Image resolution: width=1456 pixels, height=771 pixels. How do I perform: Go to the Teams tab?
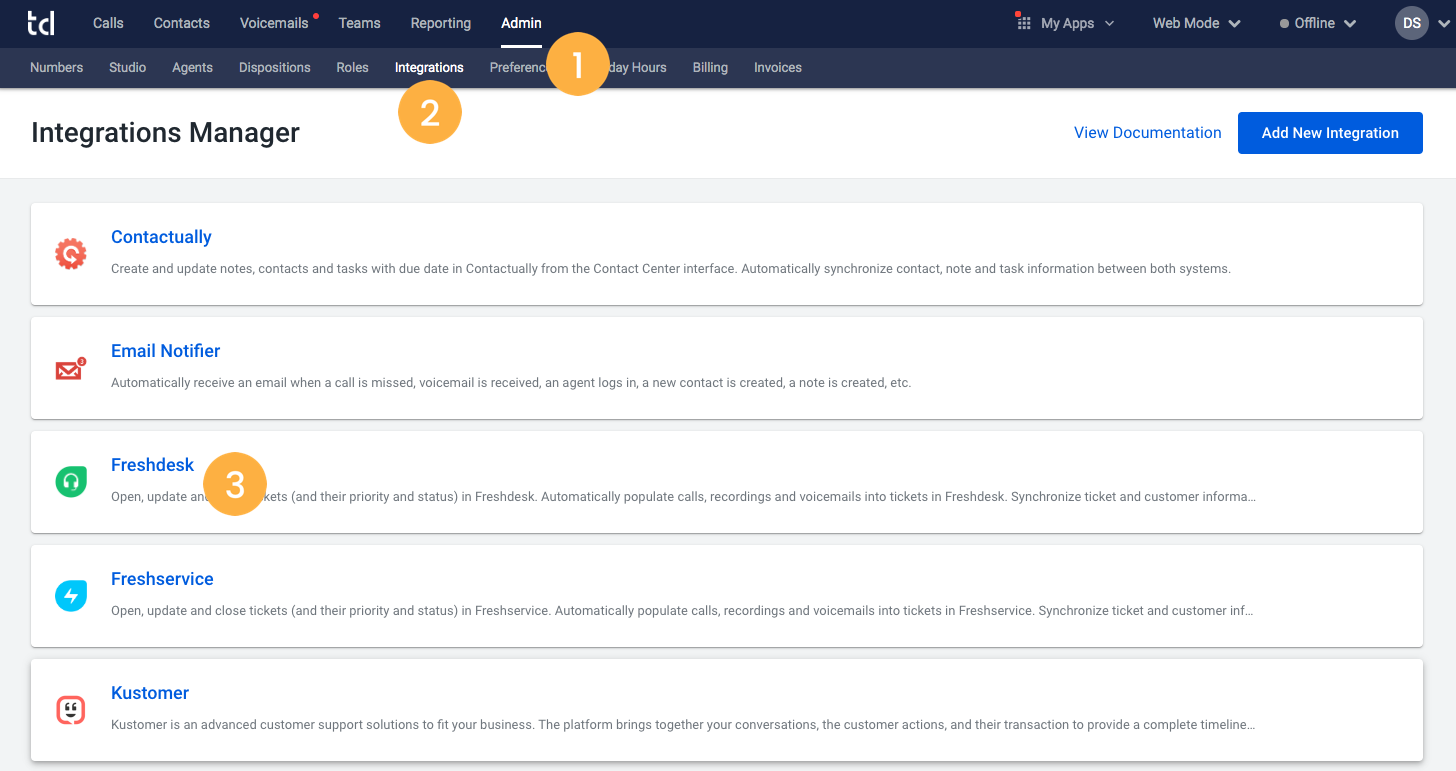(x=359, y=23)
